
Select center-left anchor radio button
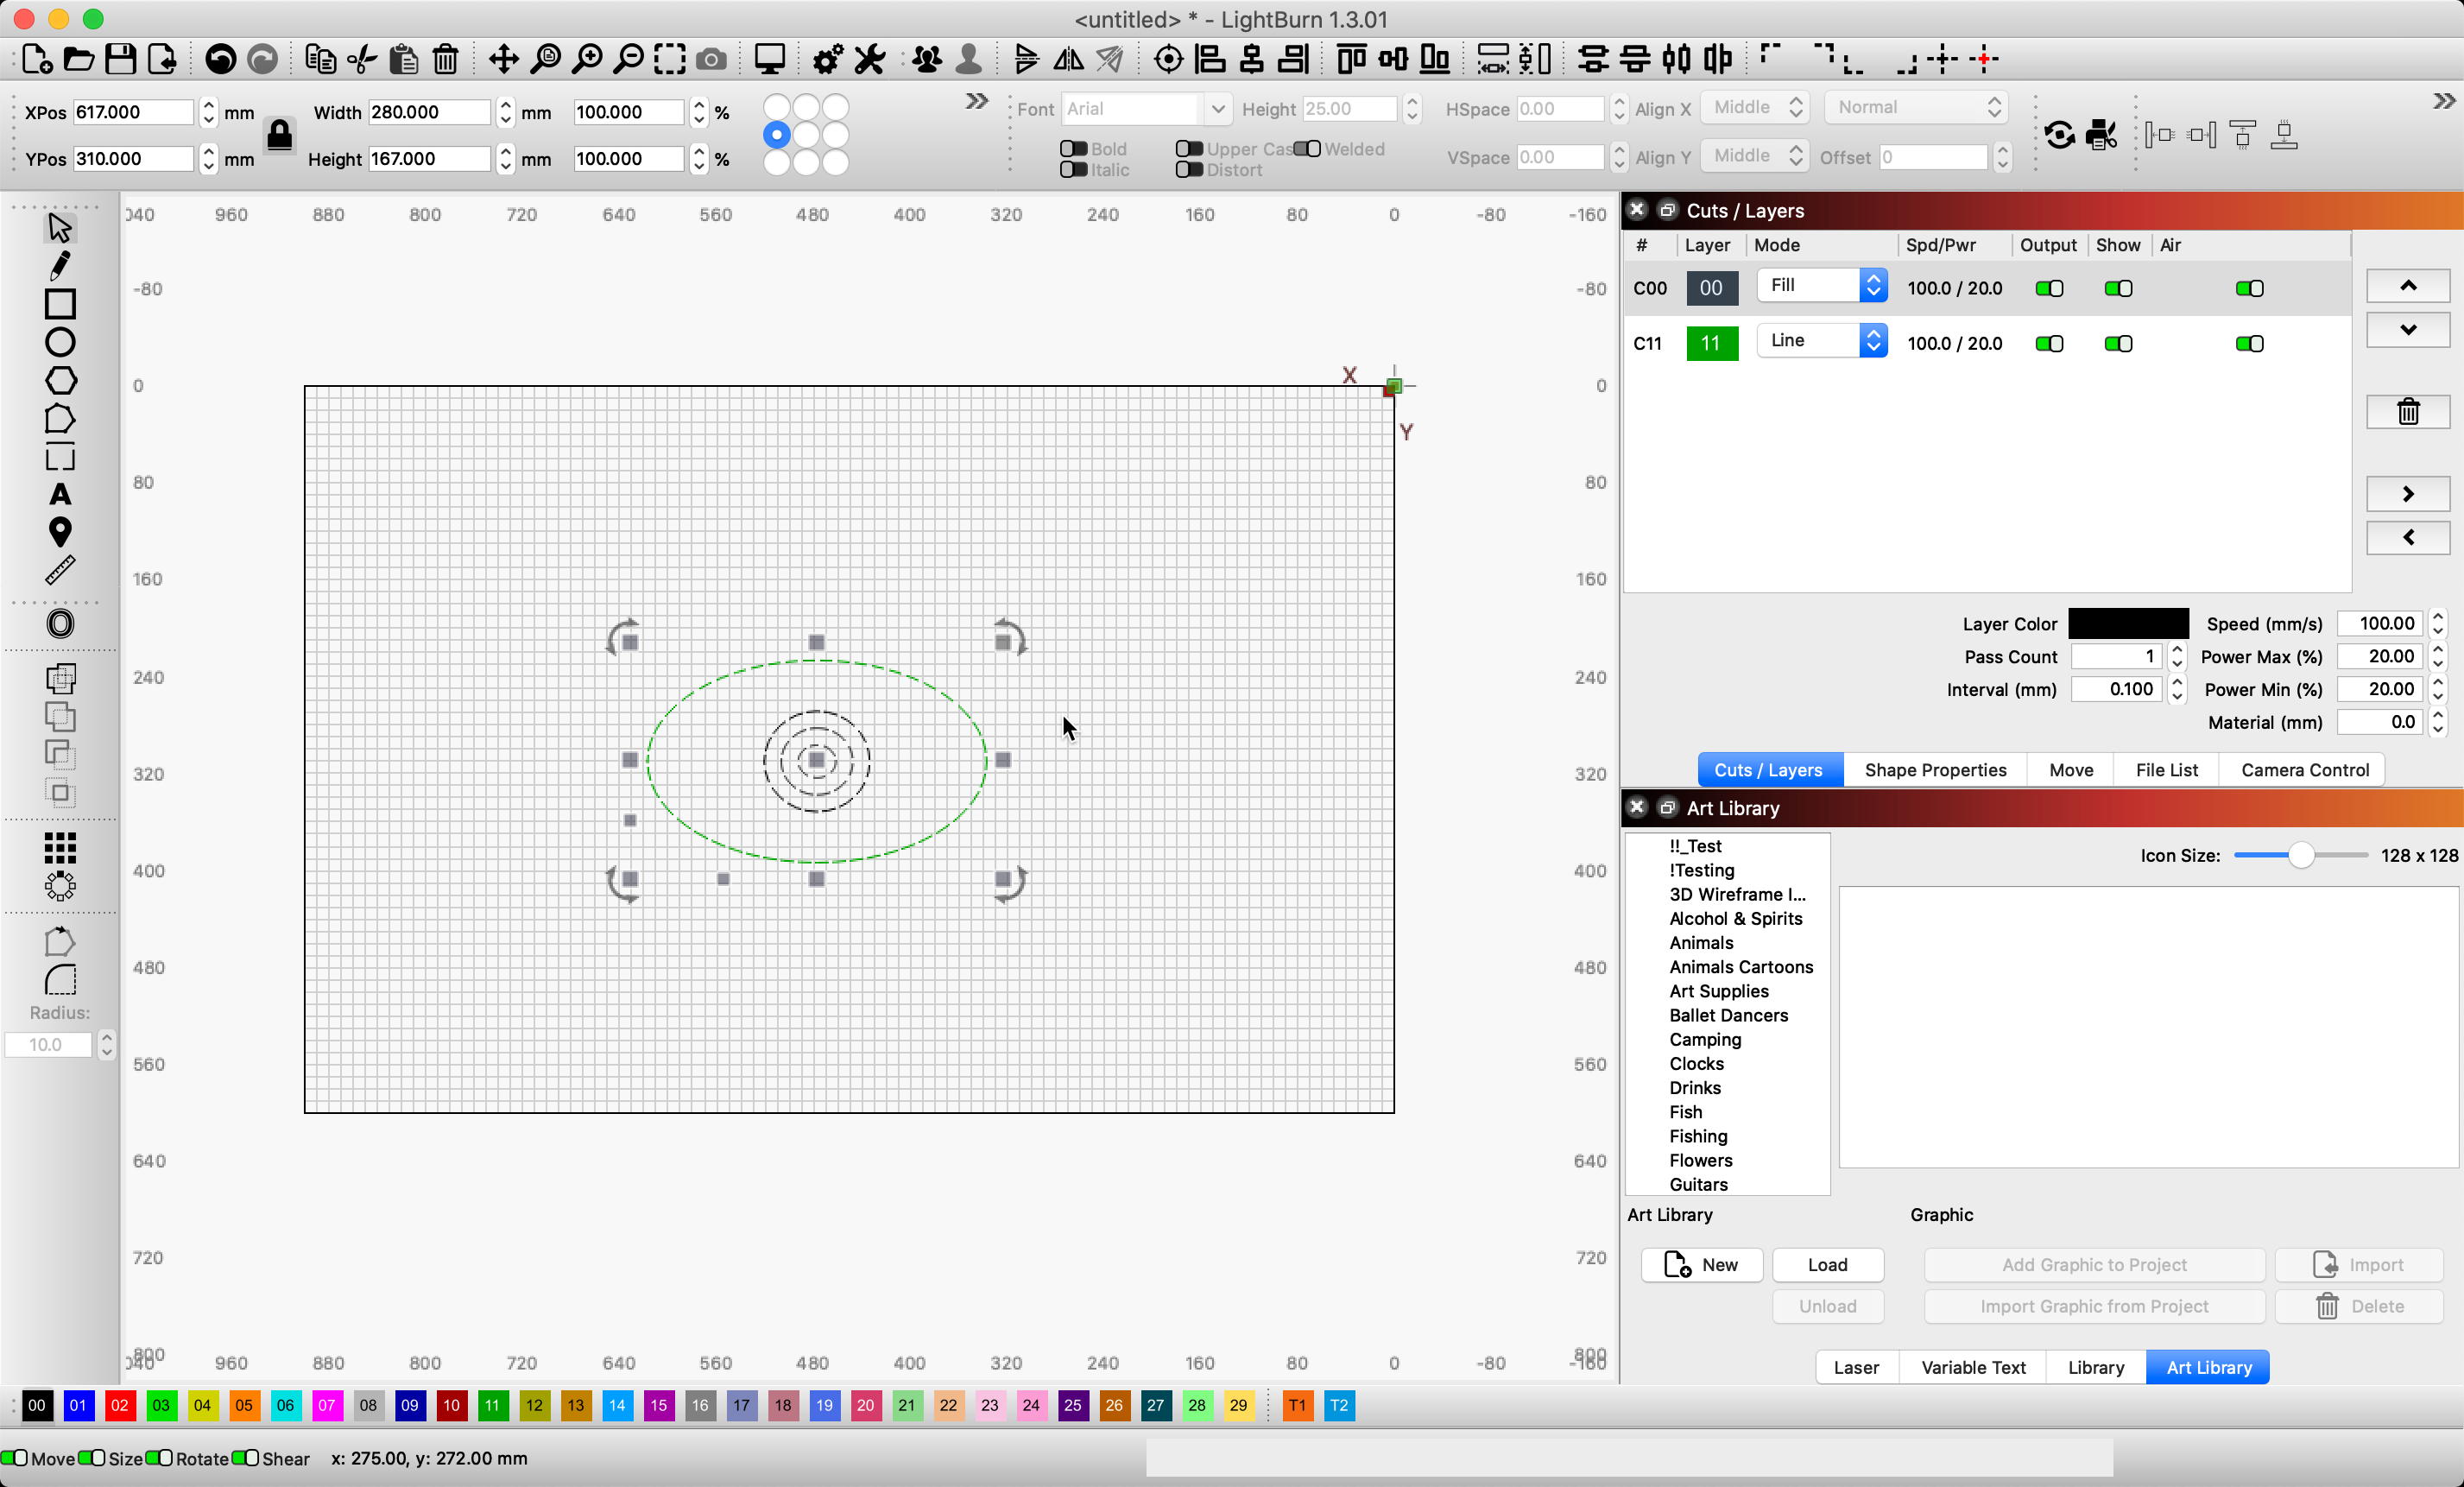click(x=777, y=135)
